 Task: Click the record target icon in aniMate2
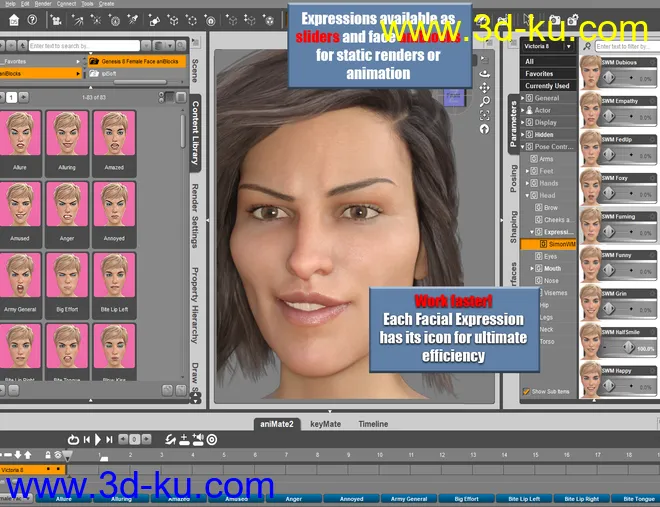pyautogui.click(x=212, y=439)
